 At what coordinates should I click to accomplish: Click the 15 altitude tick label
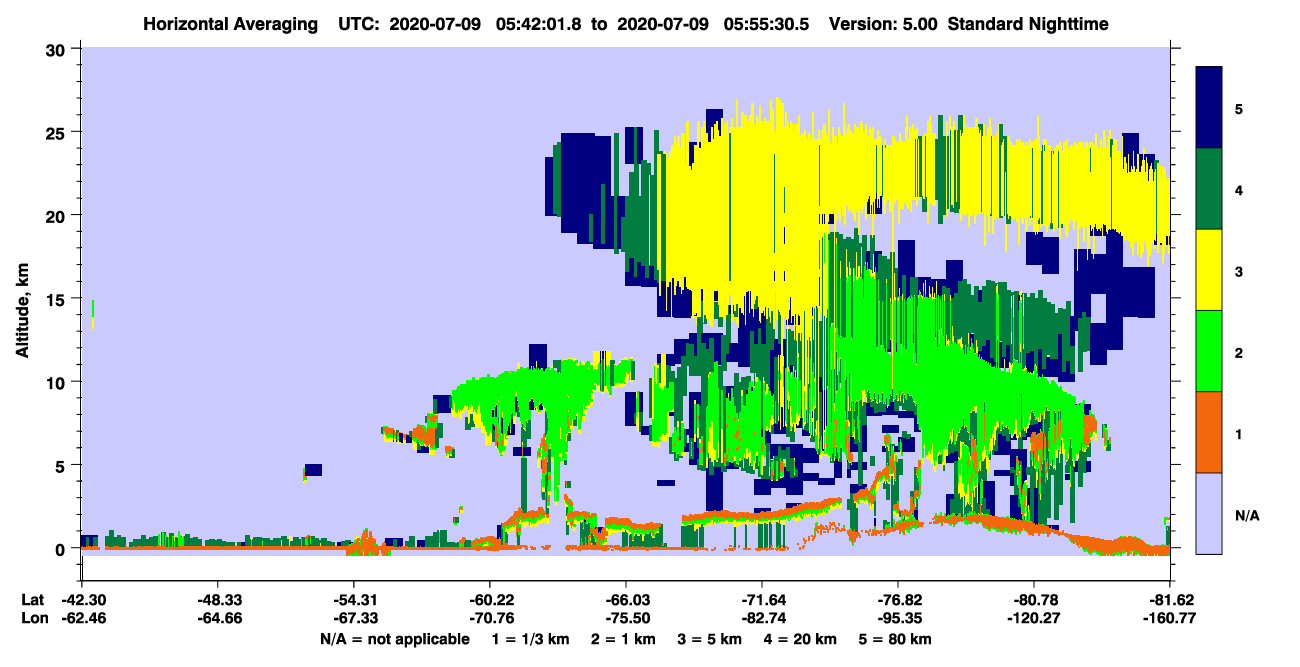[57, 299]
